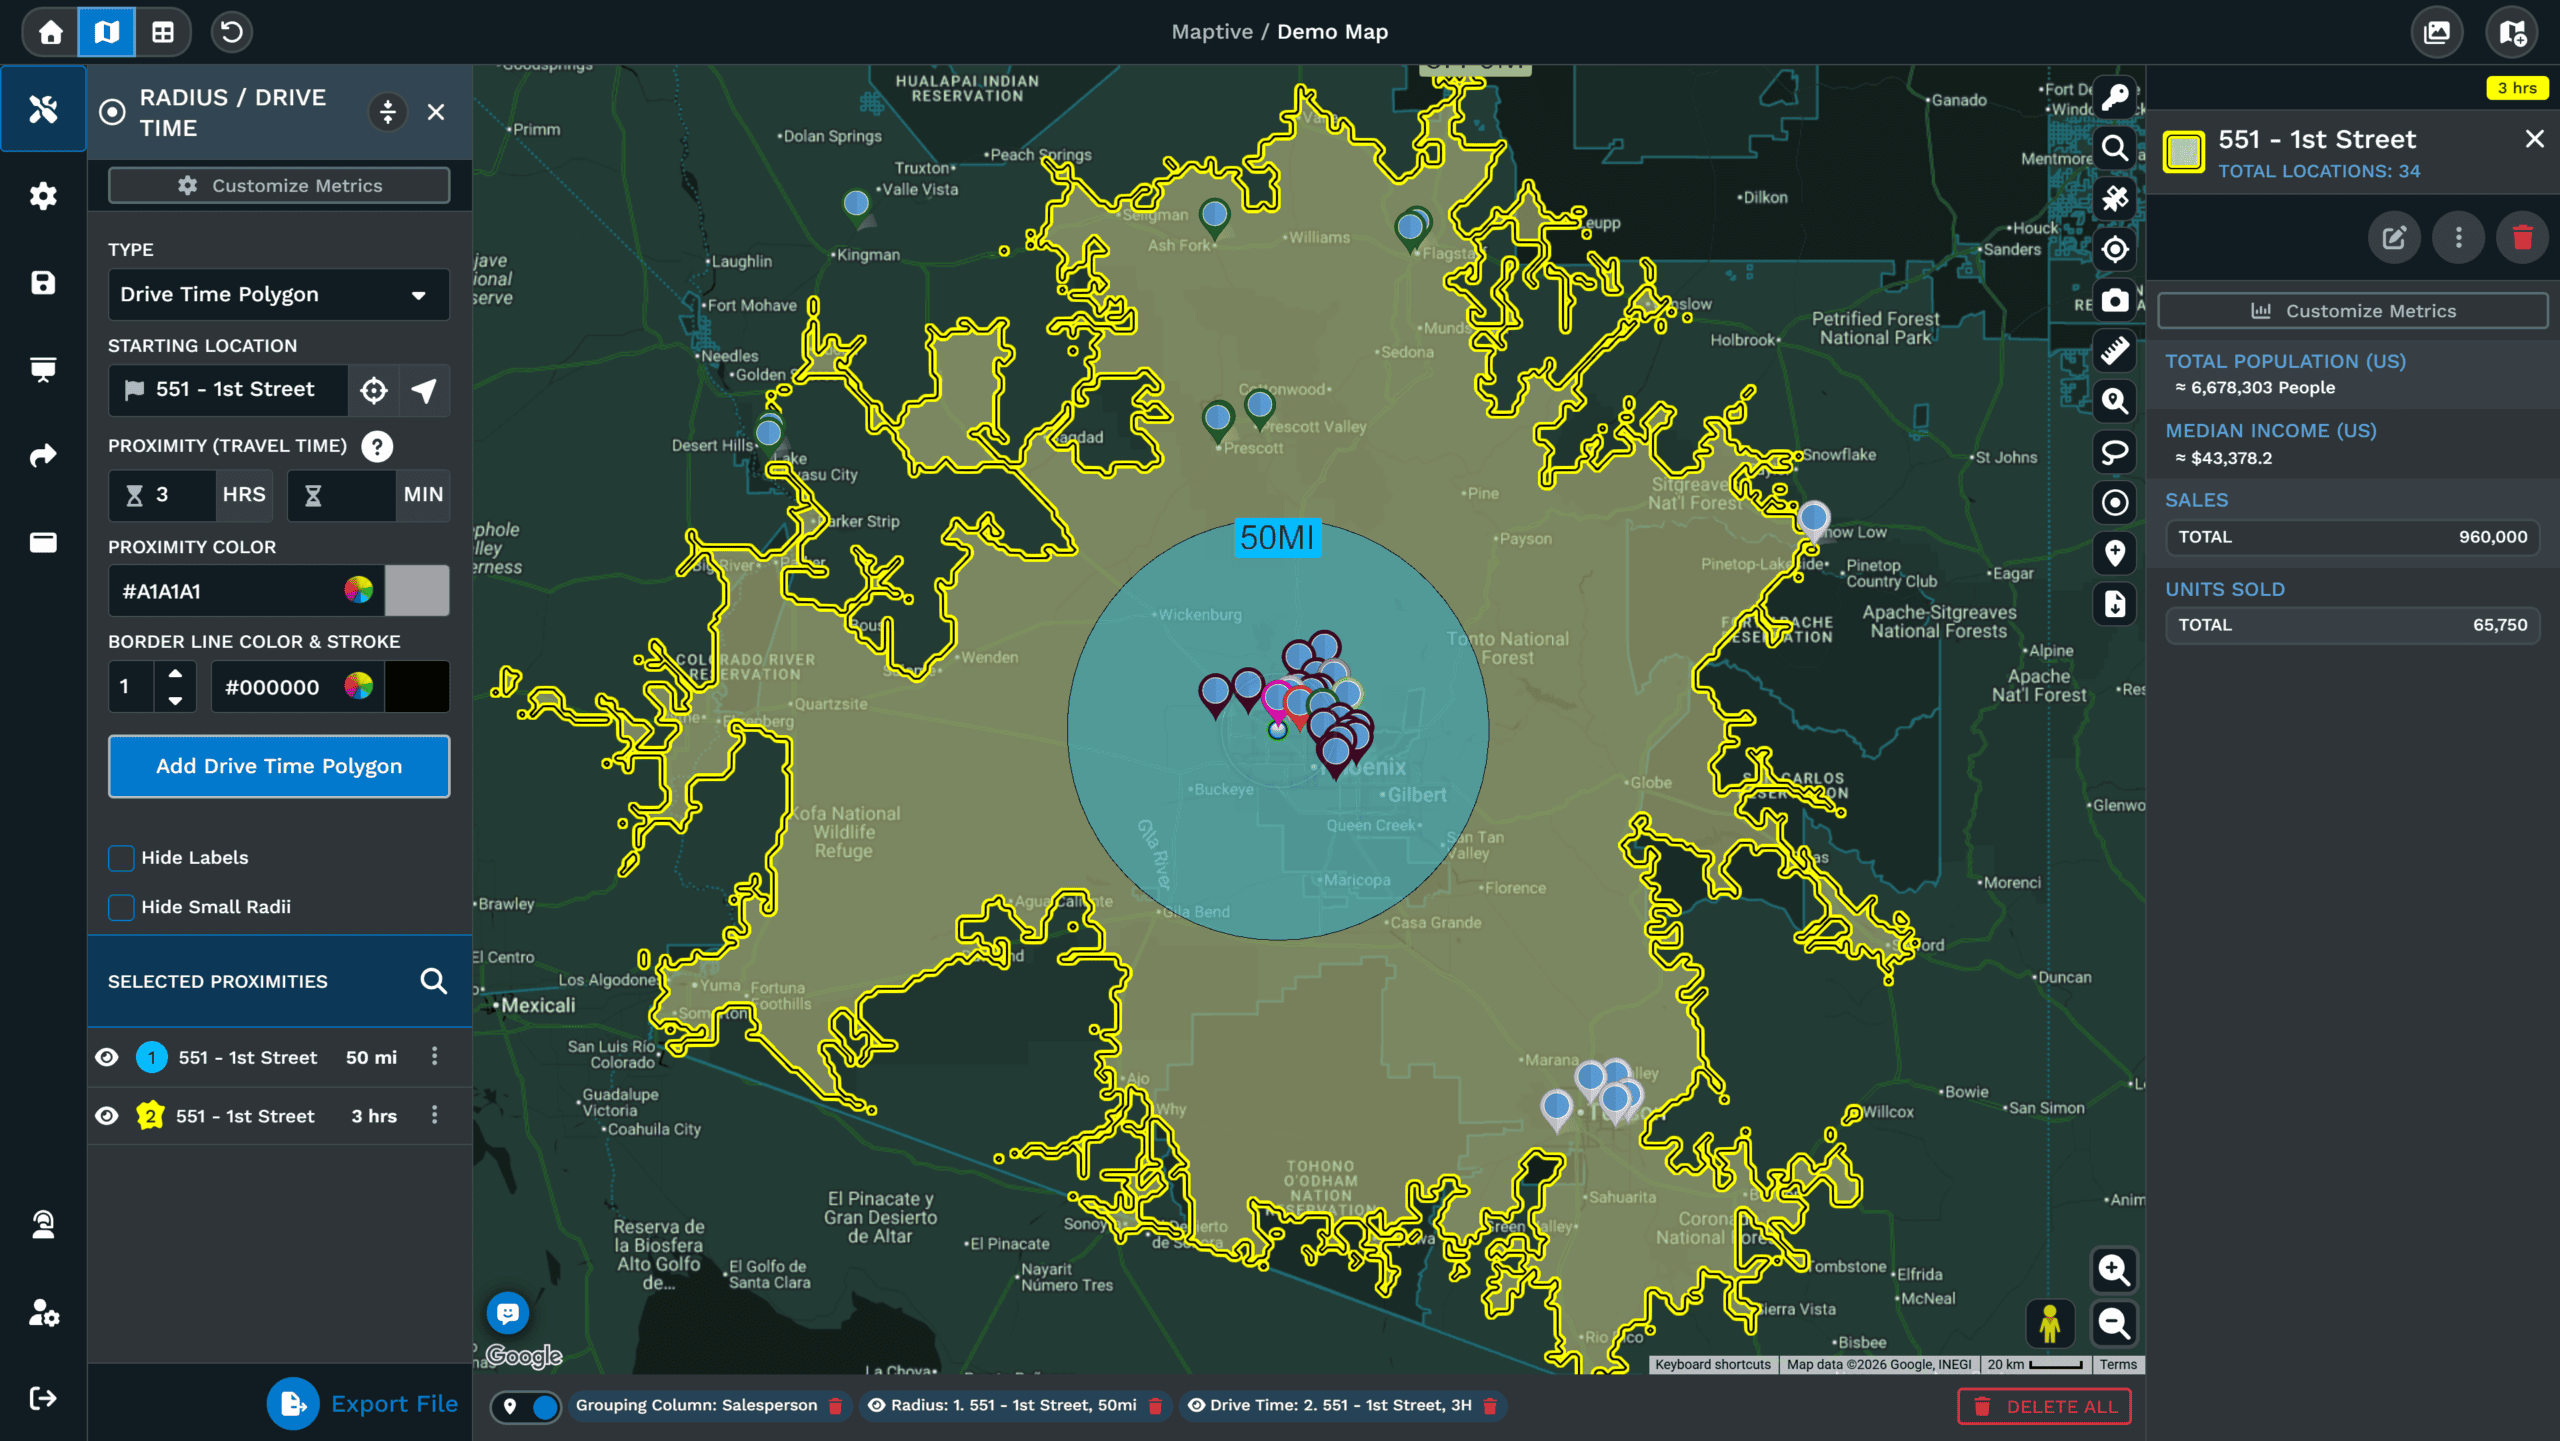Select the lasso selection tool

pos(2115,452)
